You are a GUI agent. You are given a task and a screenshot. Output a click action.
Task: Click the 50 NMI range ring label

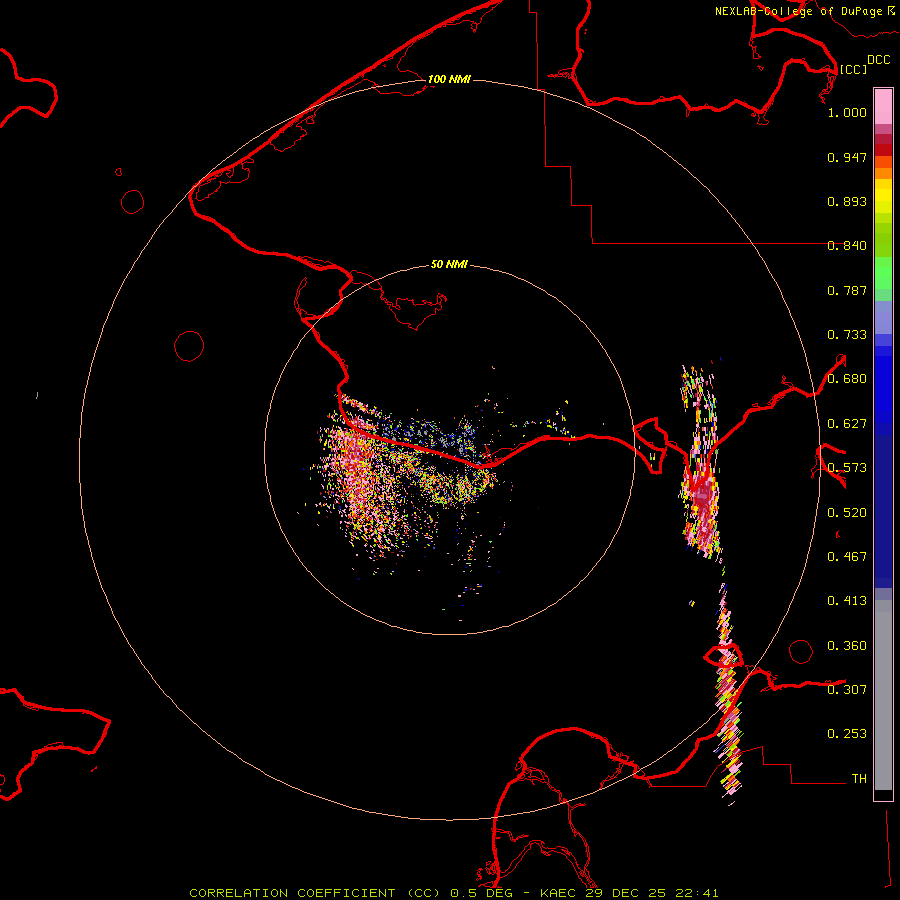(x=449, y=264)
